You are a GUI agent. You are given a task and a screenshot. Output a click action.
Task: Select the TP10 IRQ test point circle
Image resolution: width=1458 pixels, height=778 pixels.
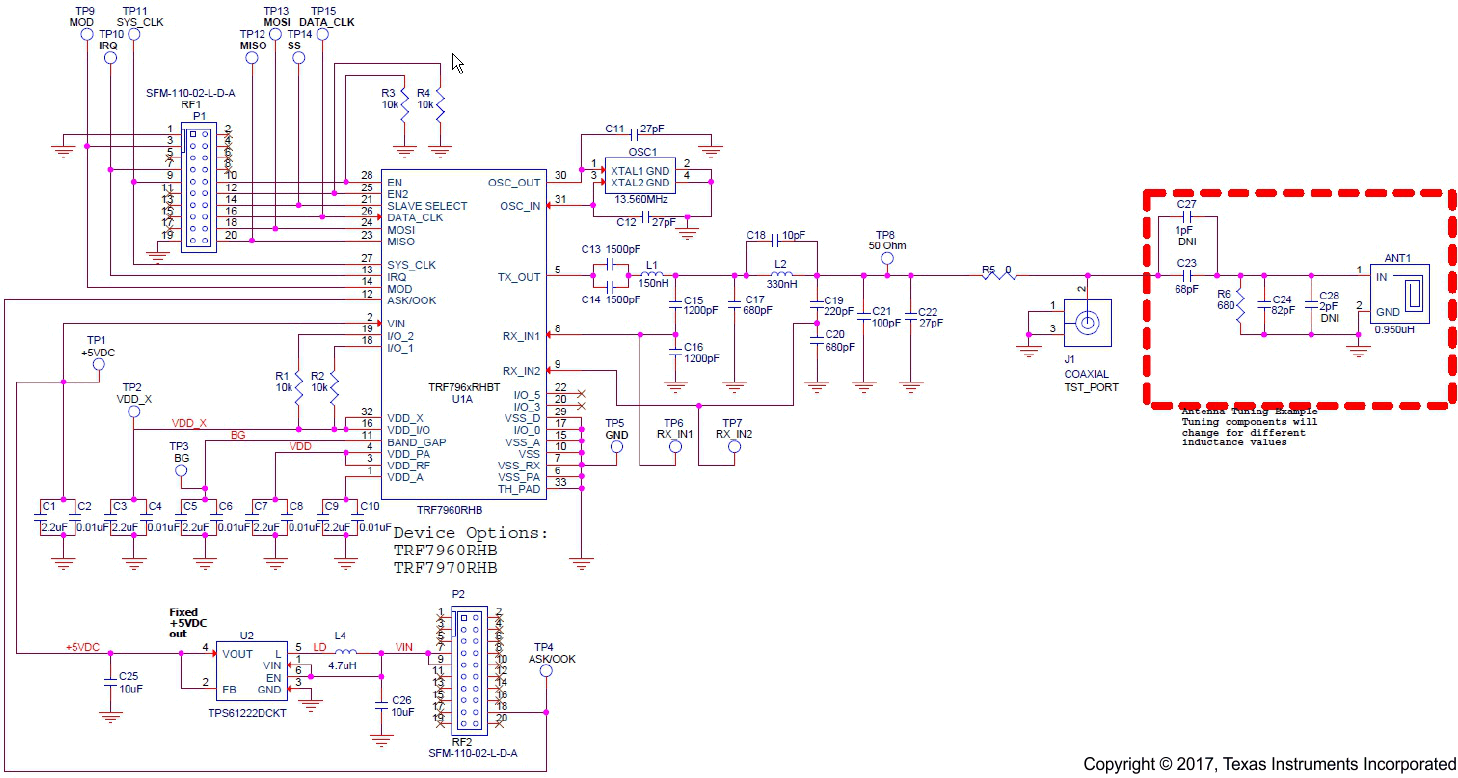(110, 58)
